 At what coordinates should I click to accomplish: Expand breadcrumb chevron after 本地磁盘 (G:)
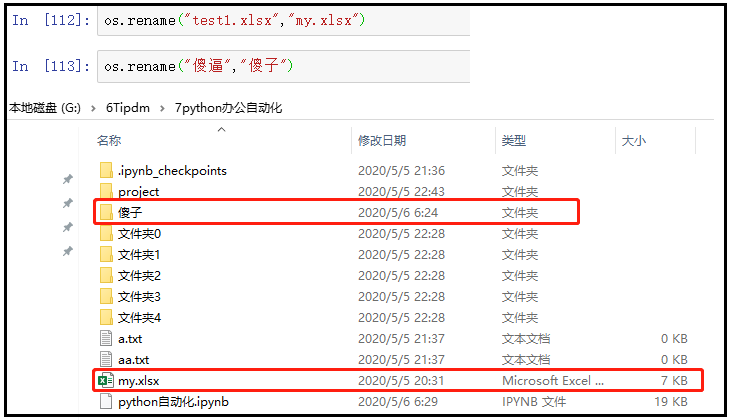click(94, 108)
